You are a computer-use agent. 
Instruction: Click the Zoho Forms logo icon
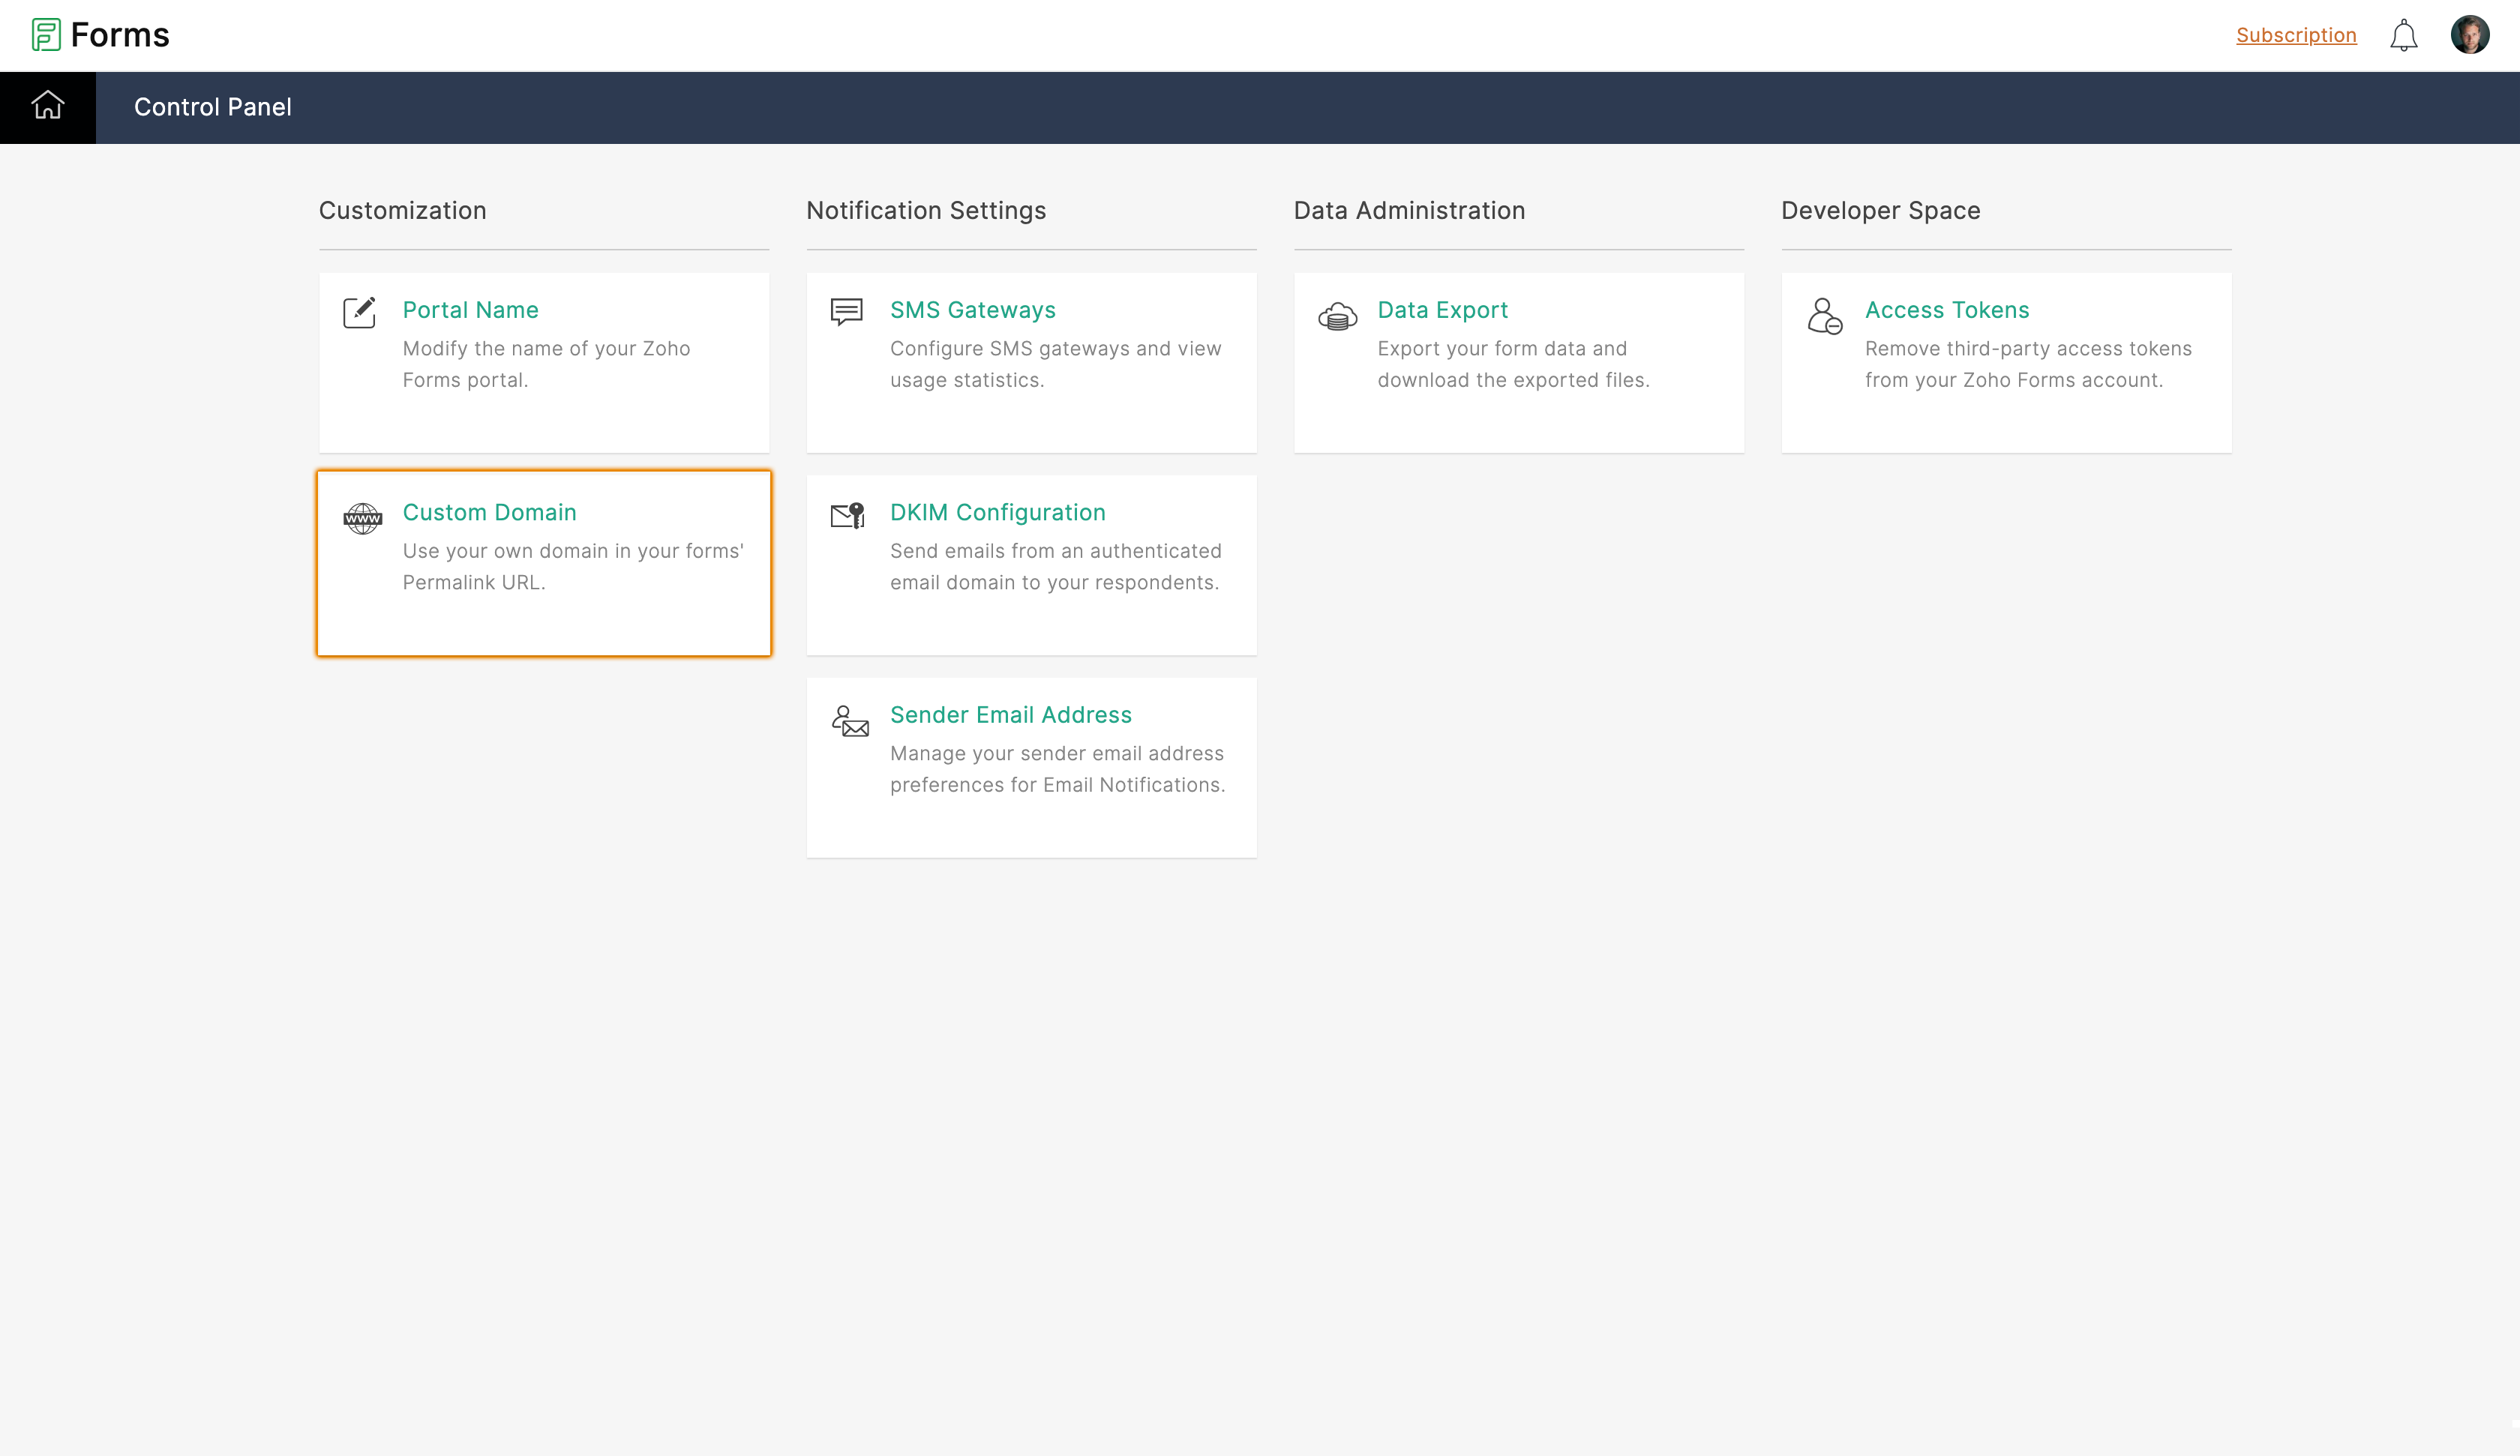[x=46, y=35]
